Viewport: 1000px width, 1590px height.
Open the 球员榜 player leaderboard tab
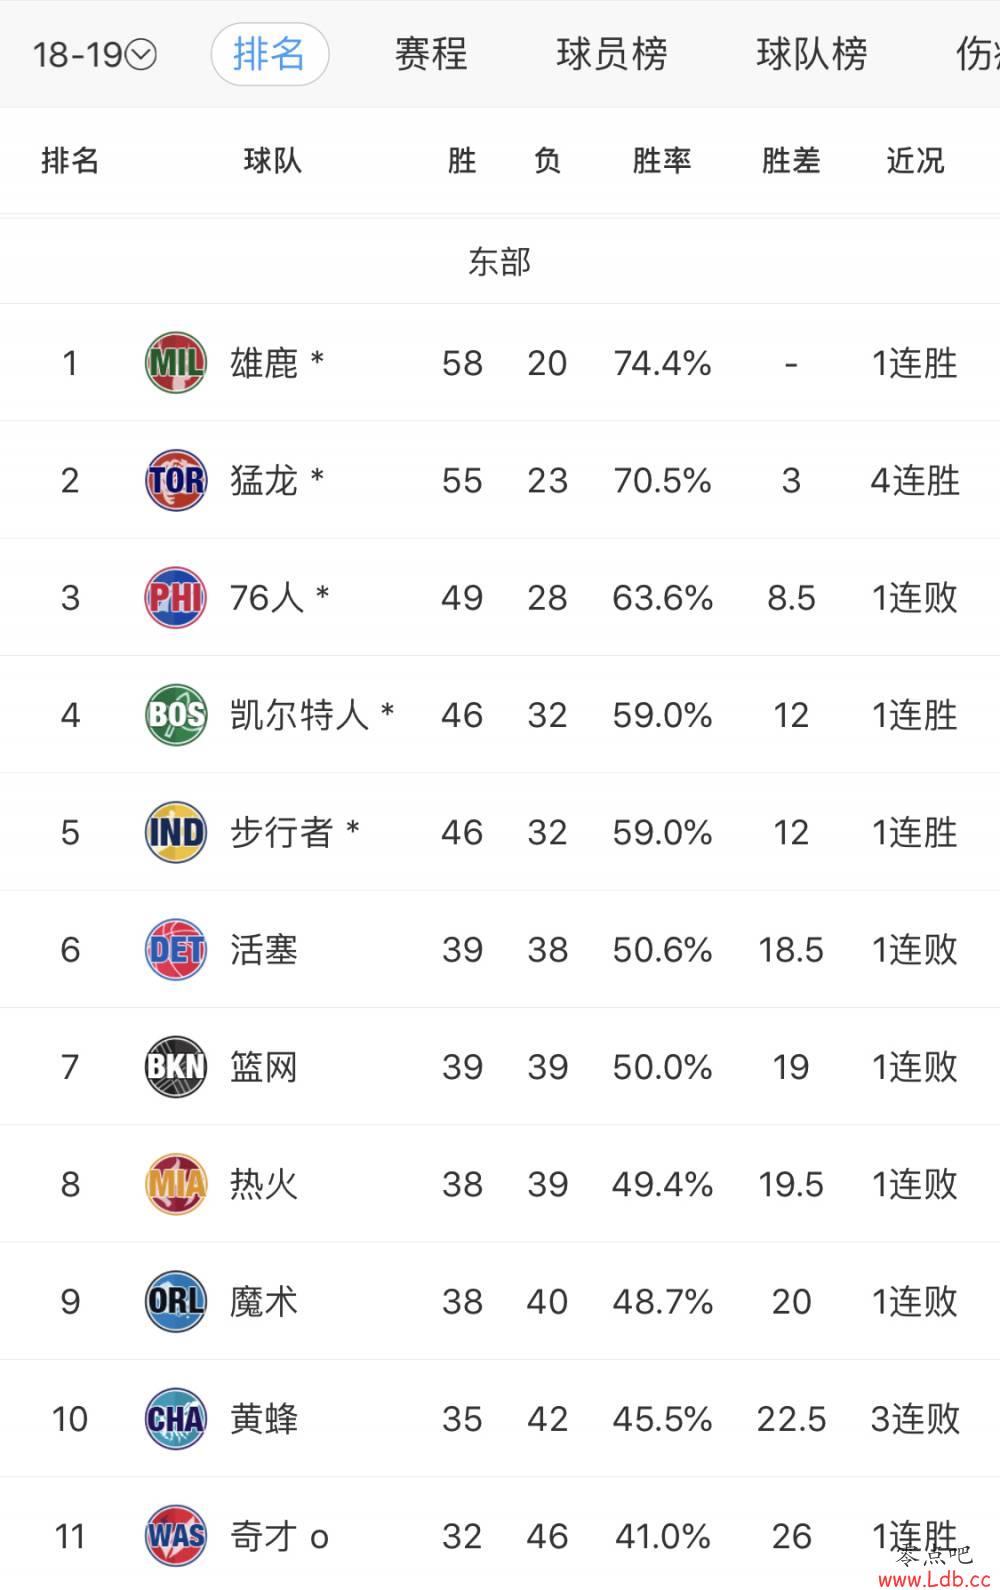click(612, 54)
